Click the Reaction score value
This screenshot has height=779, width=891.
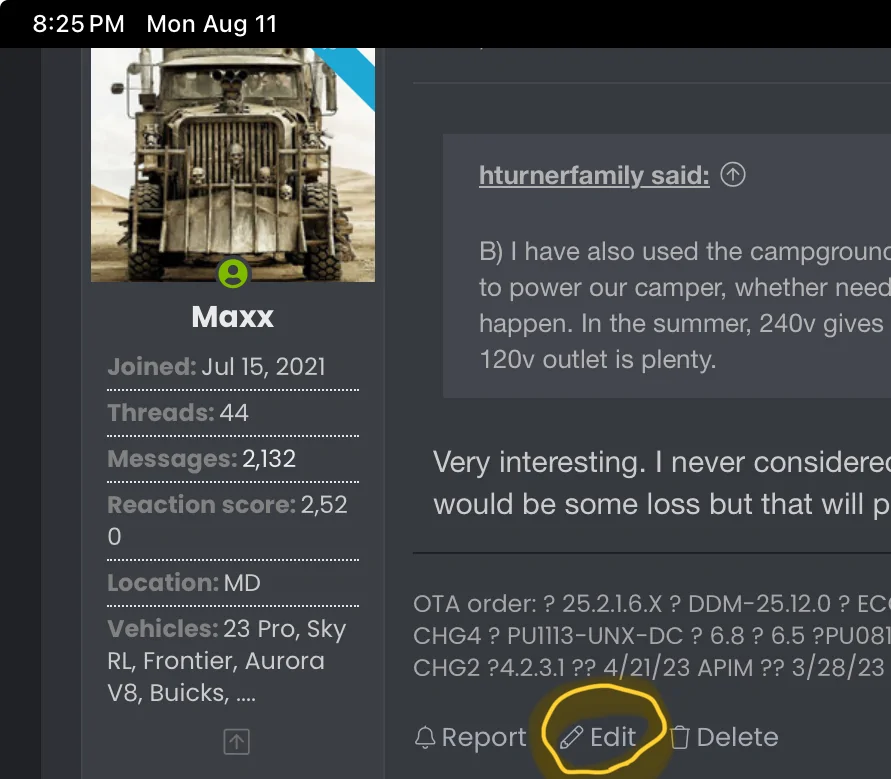[227, 520]
